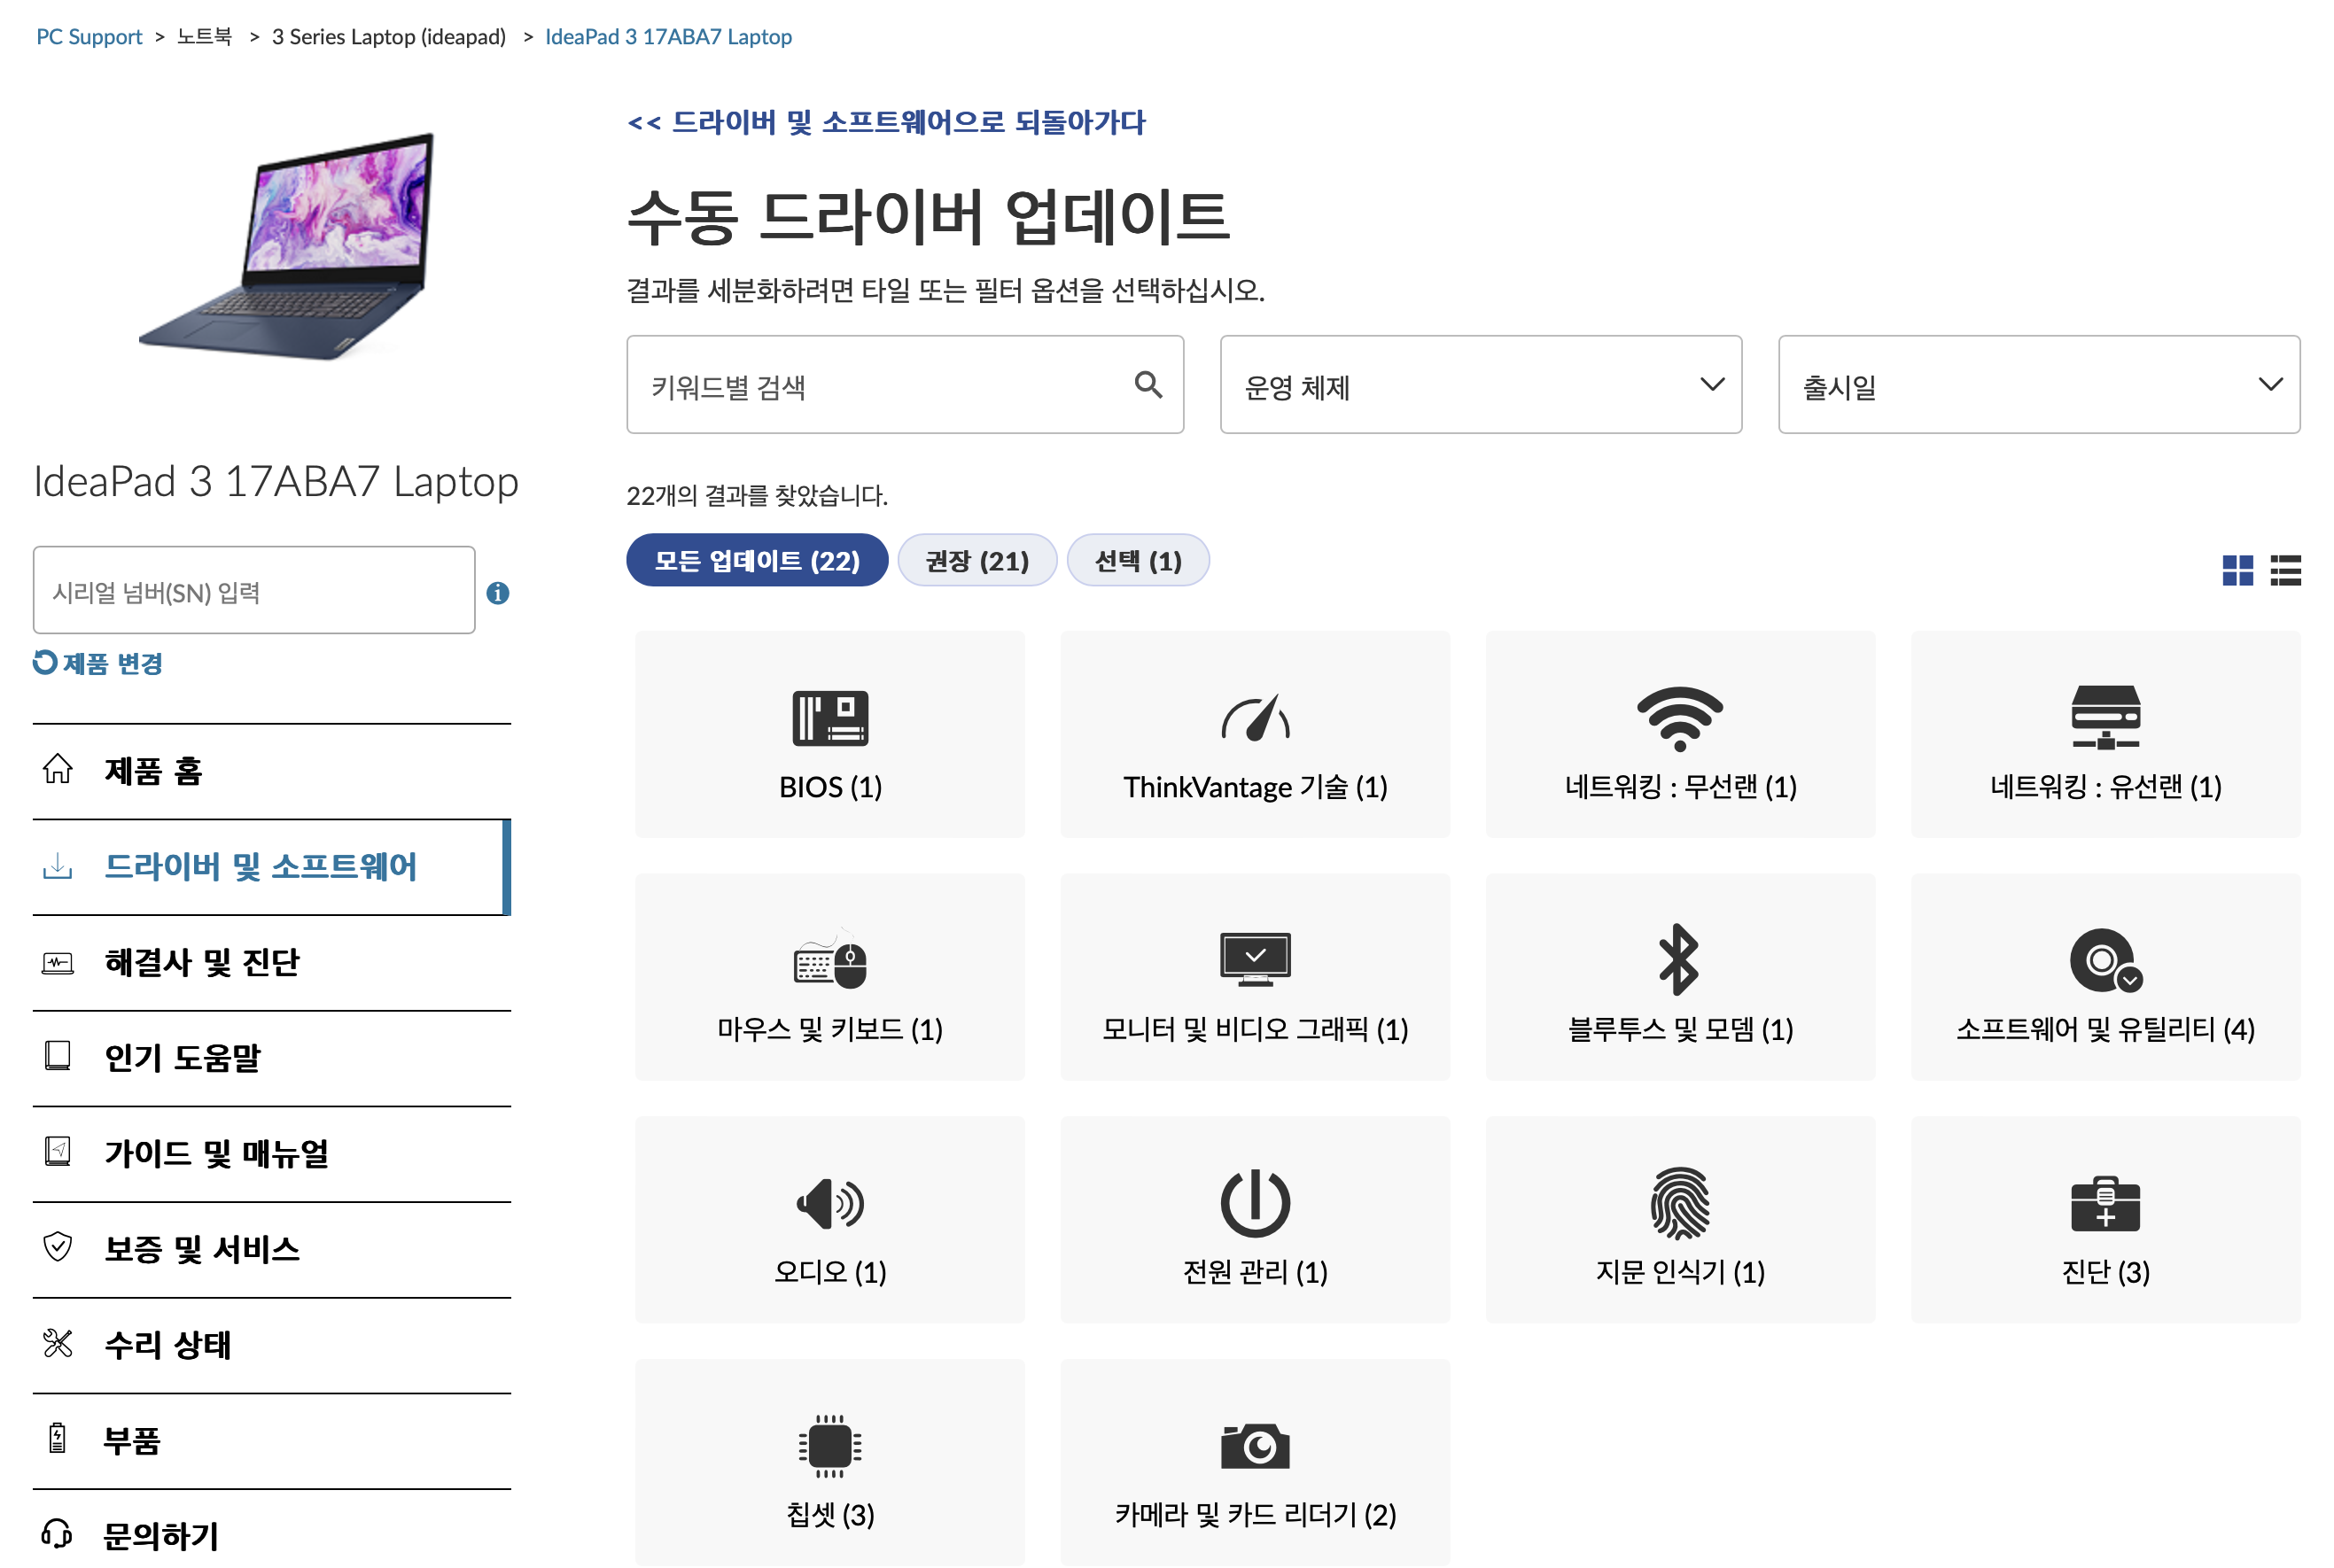Expand the operating system dropdown
2334x1568 pixels.
[x=1480, y=385]
